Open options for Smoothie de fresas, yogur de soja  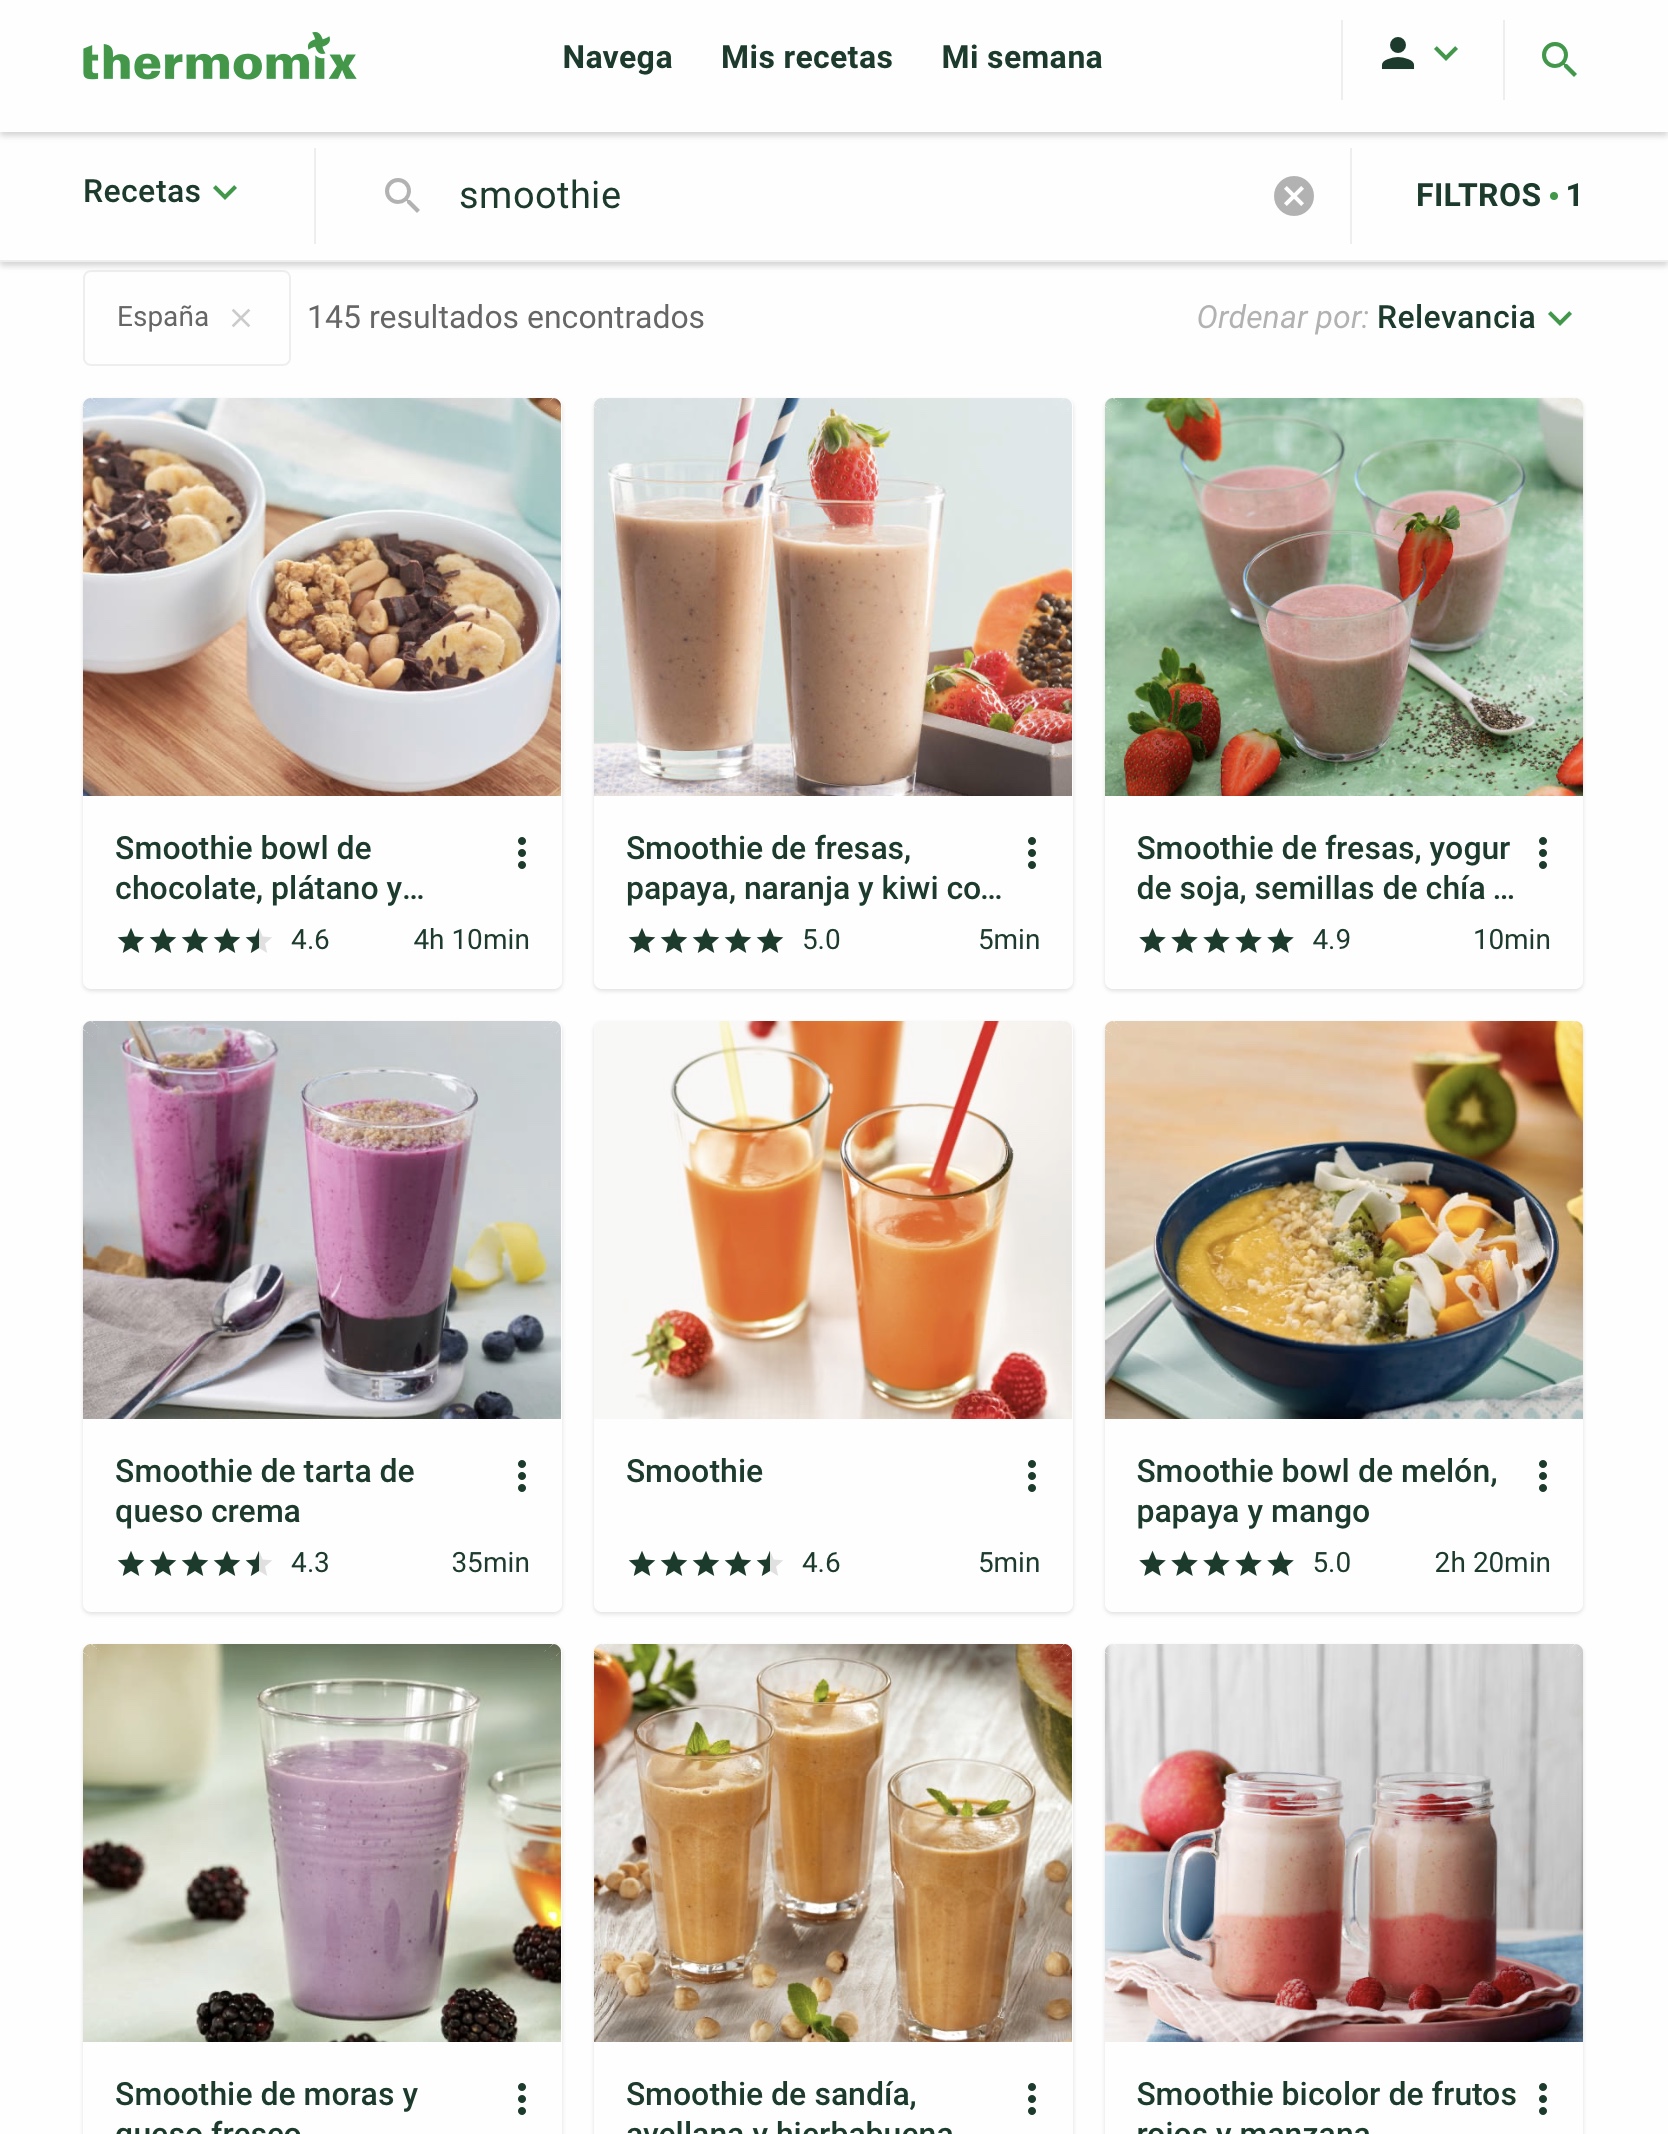click(x=1542, y=853)
